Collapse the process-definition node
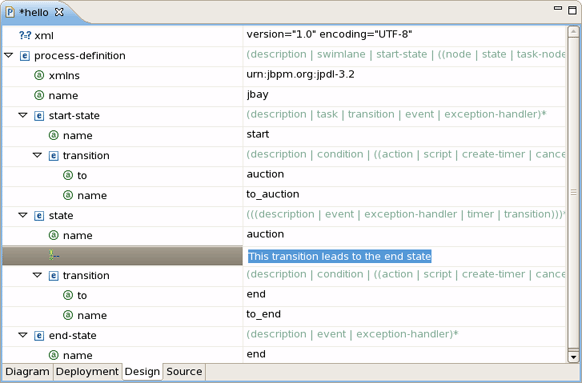Screen dimensions: 582x383 [x=9, y=56]
